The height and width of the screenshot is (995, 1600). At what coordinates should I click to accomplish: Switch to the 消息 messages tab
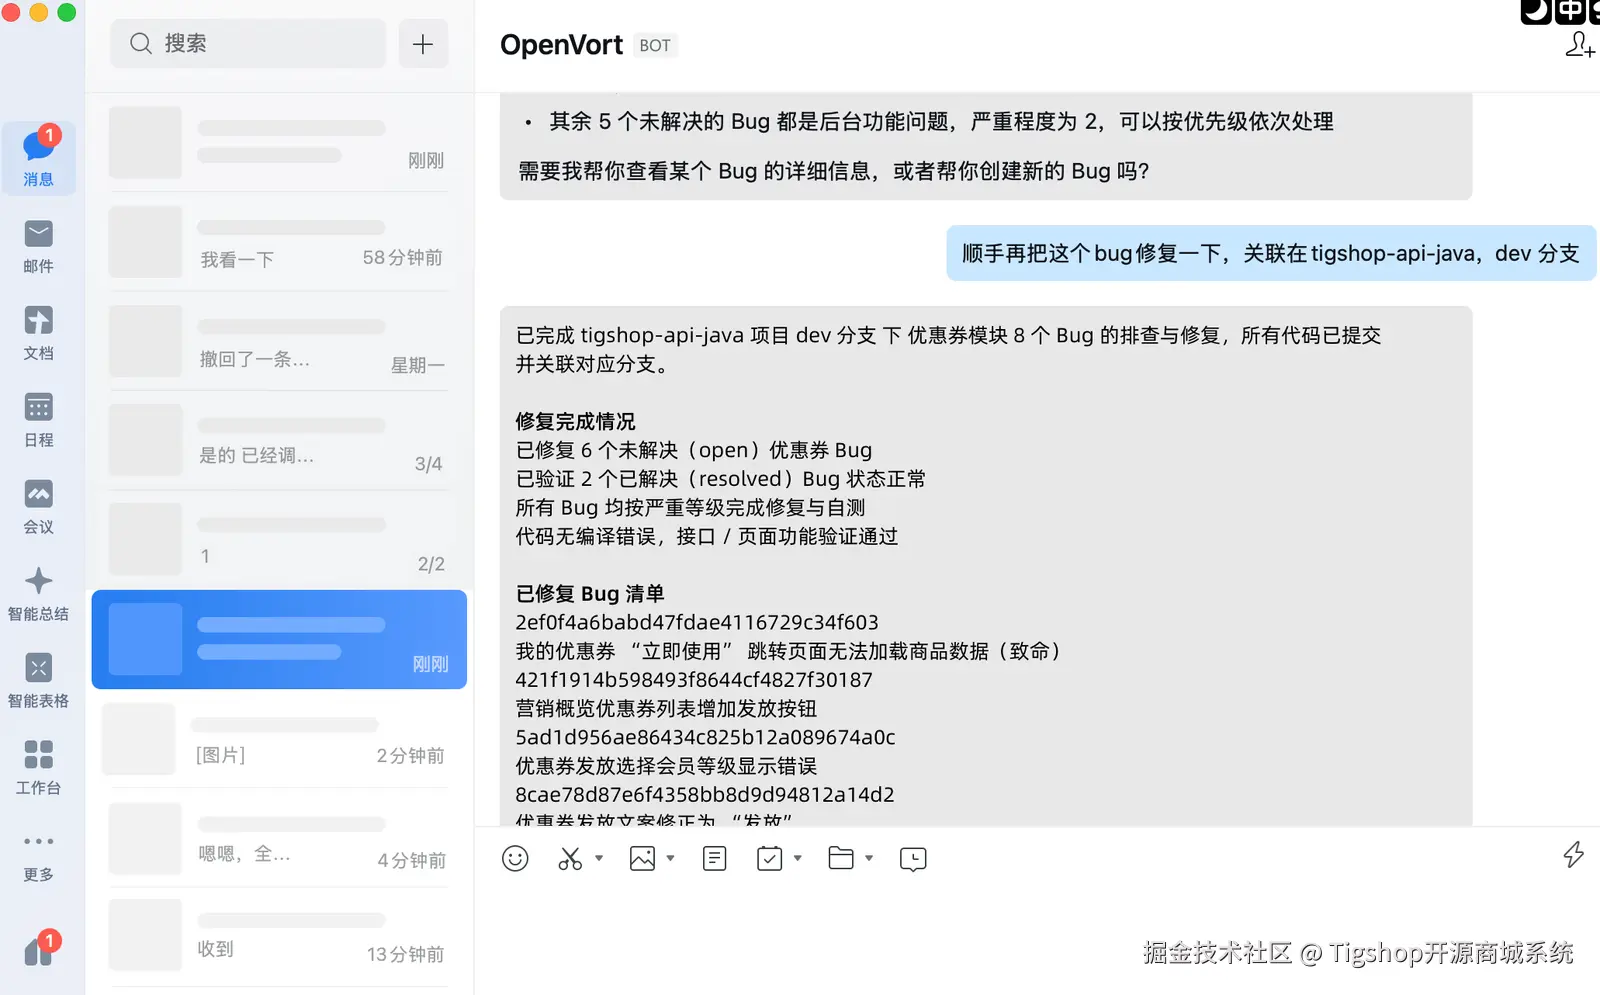[x=38, y=158]
